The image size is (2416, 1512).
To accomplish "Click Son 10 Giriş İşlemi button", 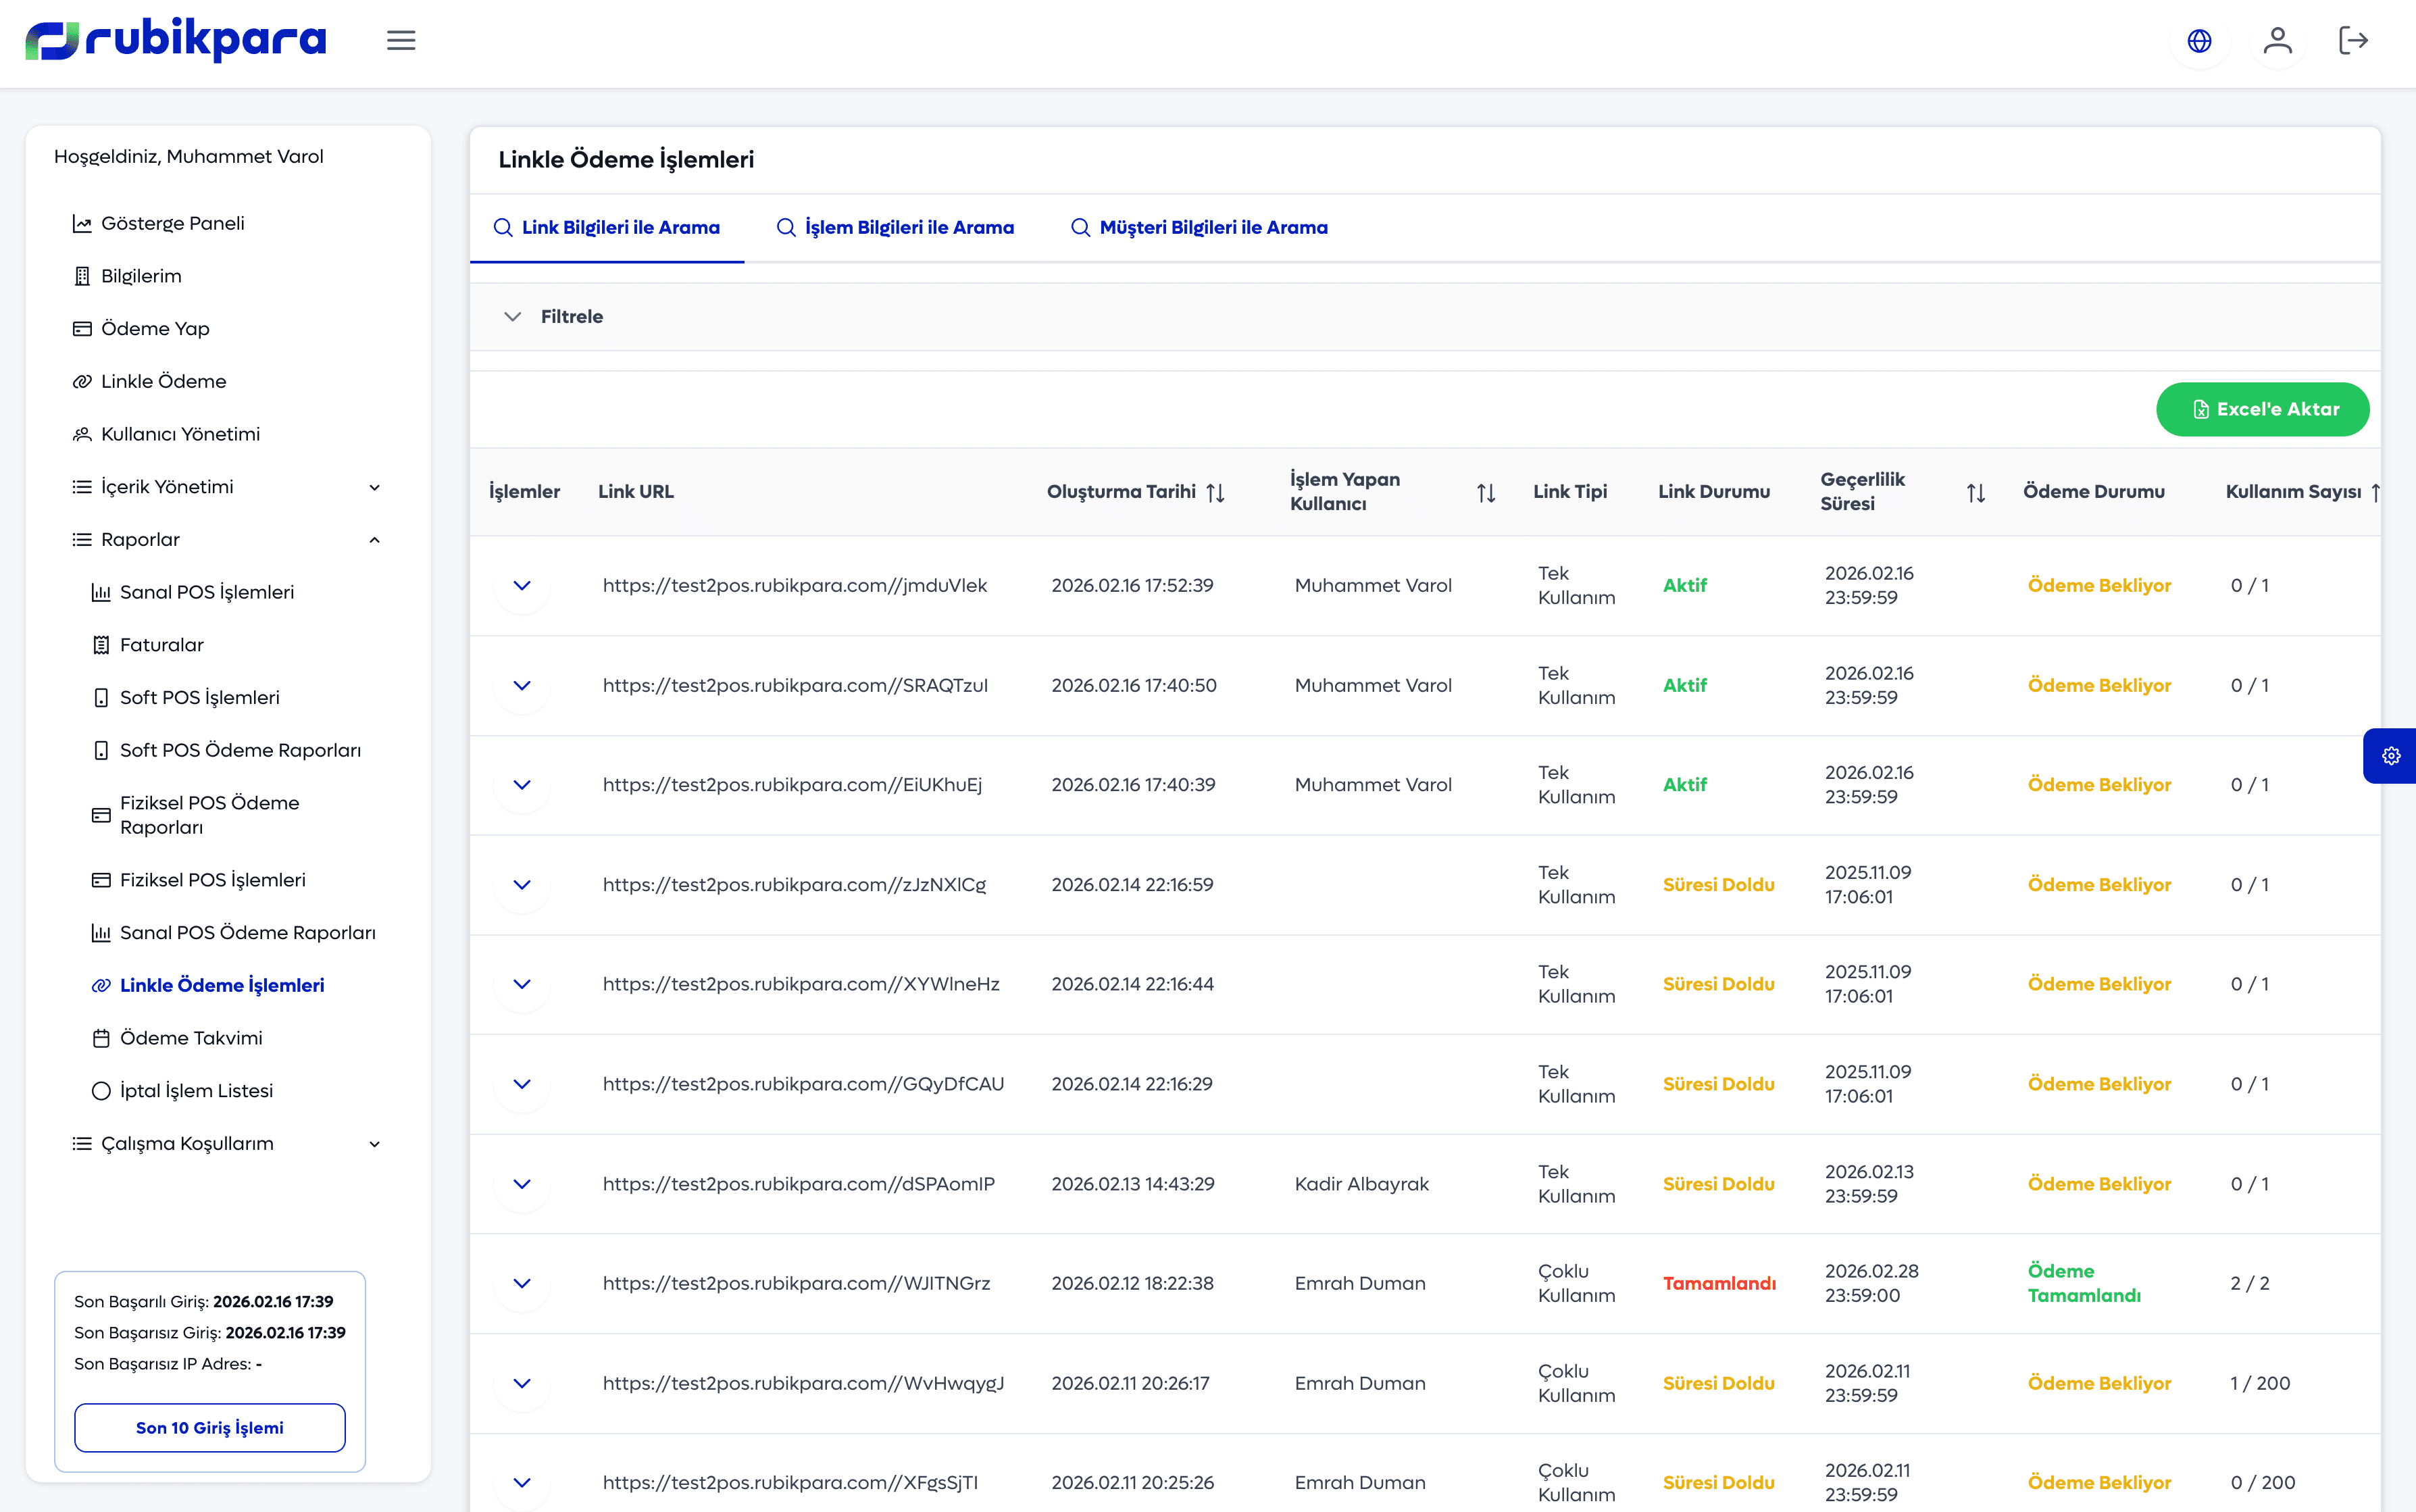I will pos(210,1428).
